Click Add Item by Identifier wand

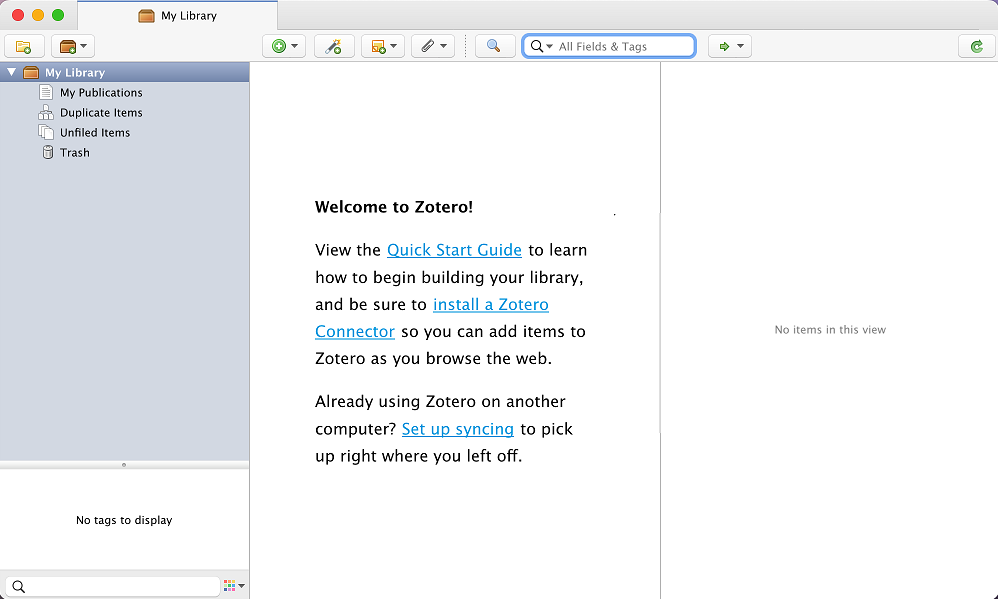334,46
